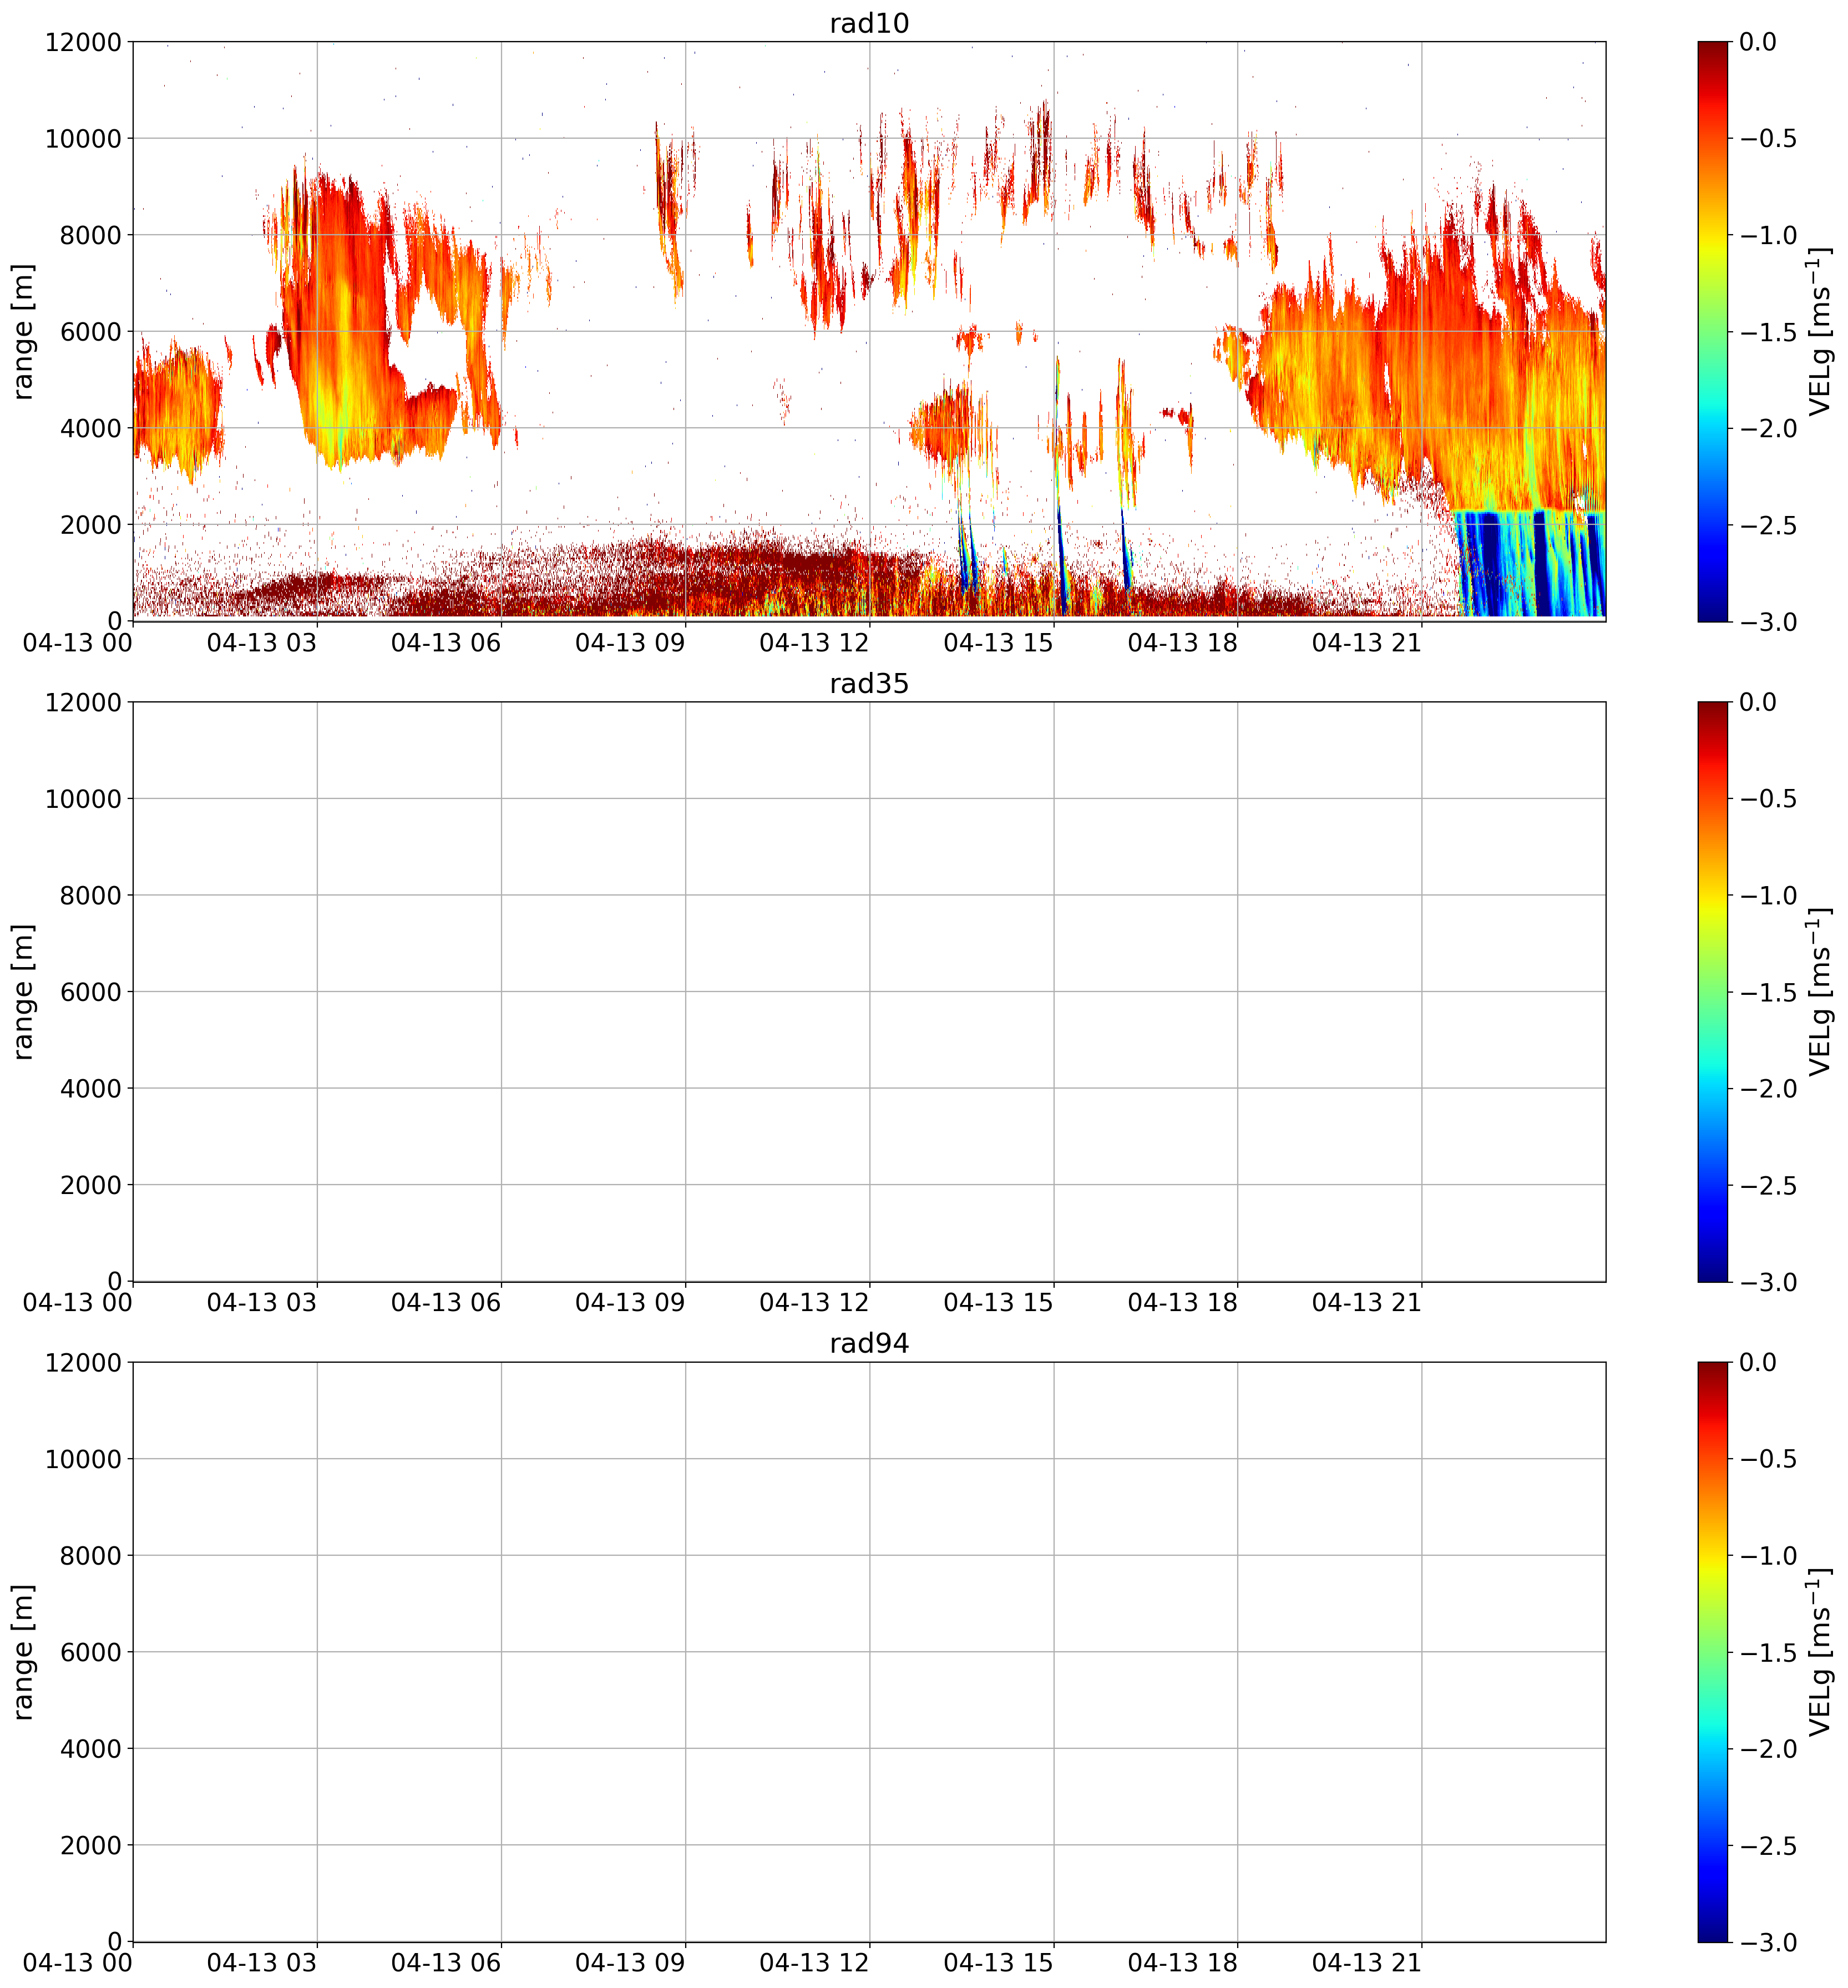Click the rad94 colorbar
The image size is (1848, 1988).
(x=1712, y=1651)
